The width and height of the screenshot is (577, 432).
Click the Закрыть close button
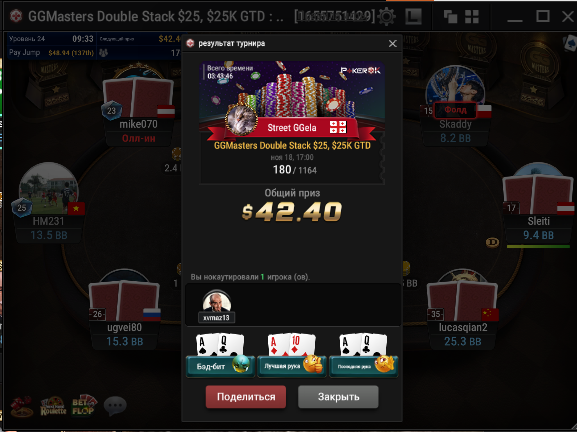tap(338, 397)
